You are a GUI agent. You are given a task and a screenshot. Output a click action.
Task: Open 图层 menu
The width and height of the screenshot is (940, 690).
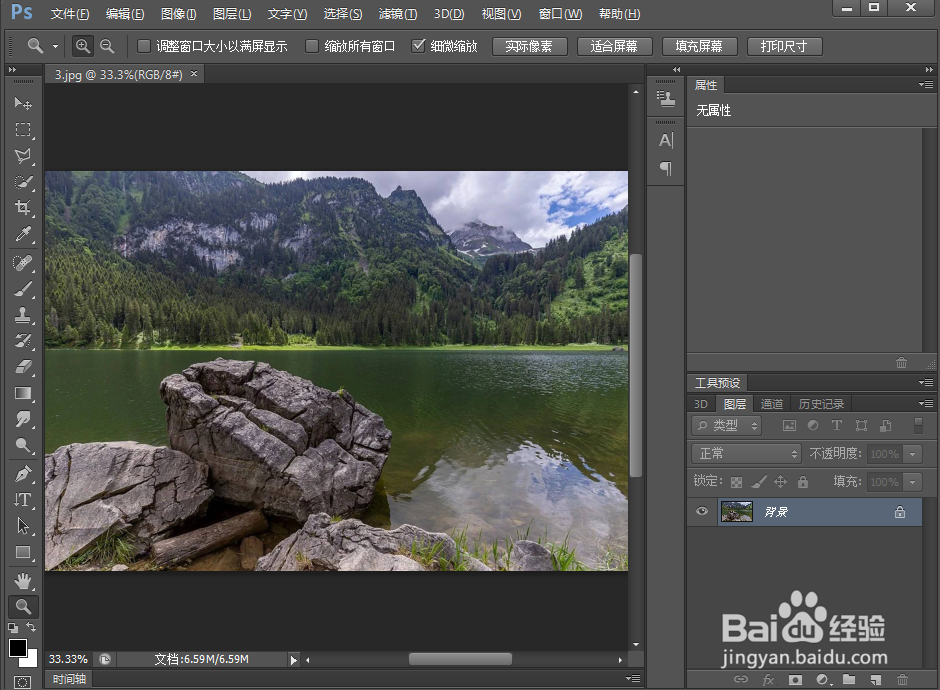[x=232, y=14]
